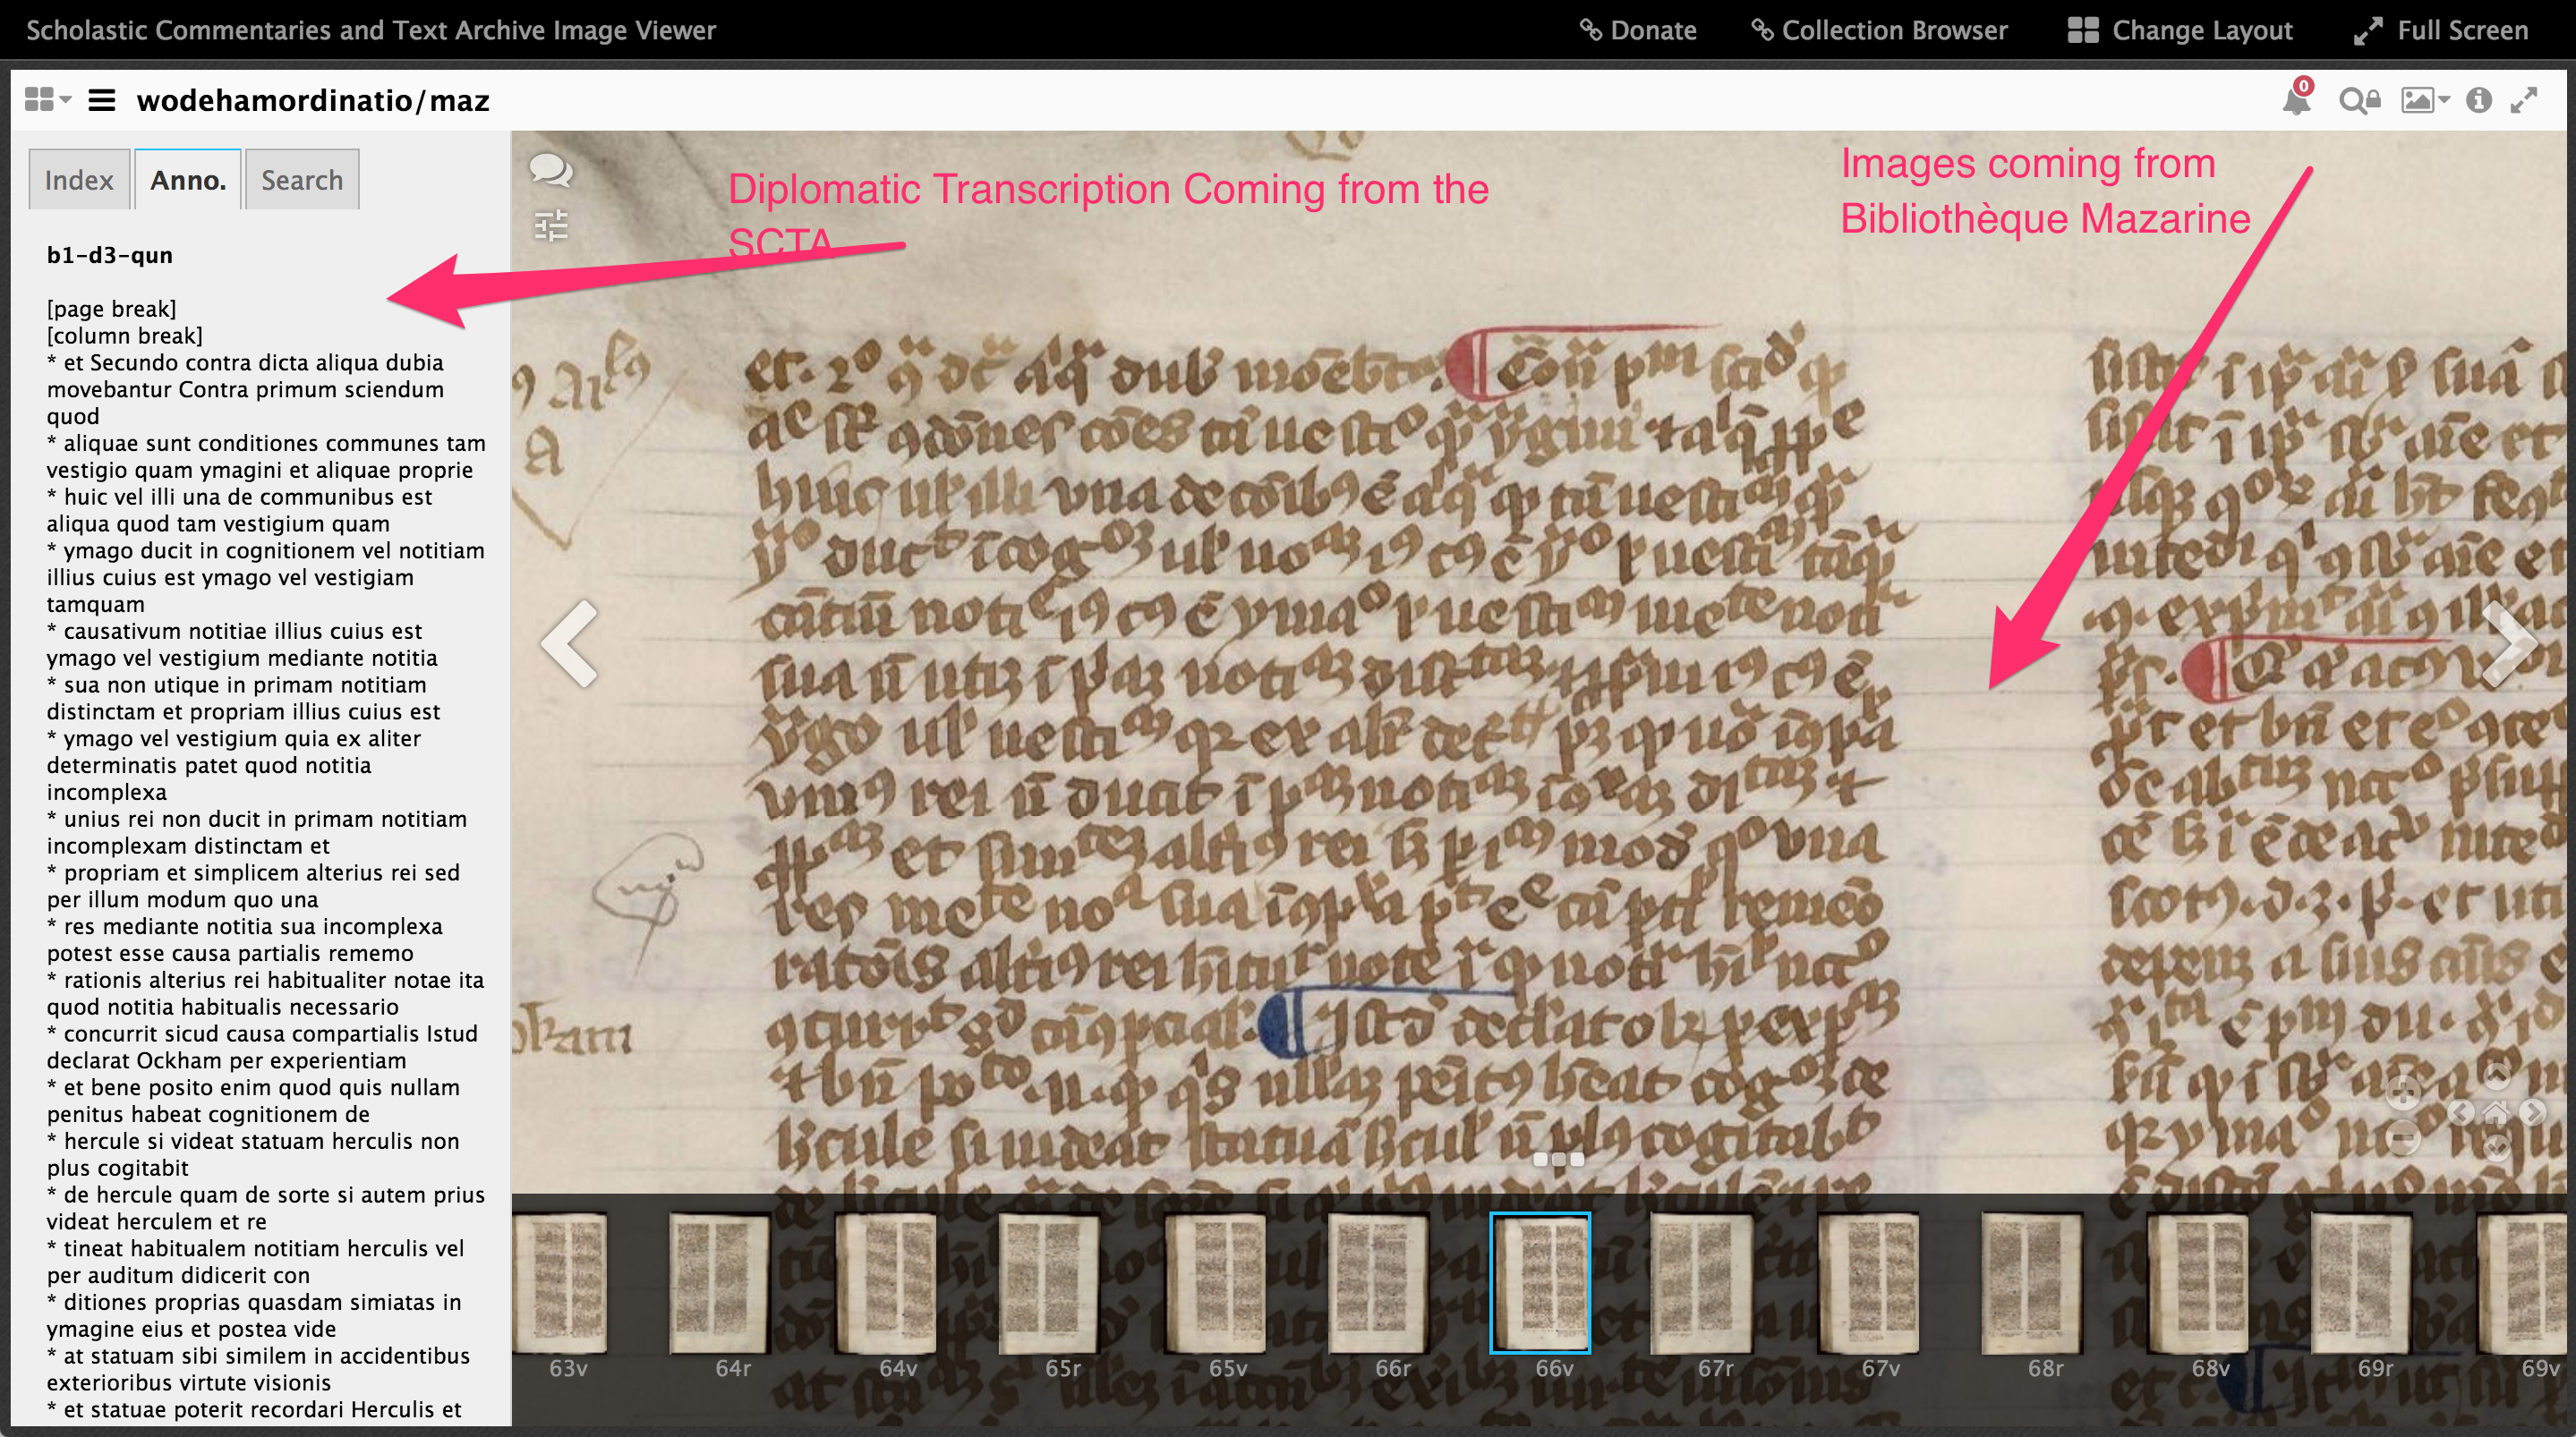Click annotation line 'et Secundo contra dicta aliqua dubia'

[254, 362]
